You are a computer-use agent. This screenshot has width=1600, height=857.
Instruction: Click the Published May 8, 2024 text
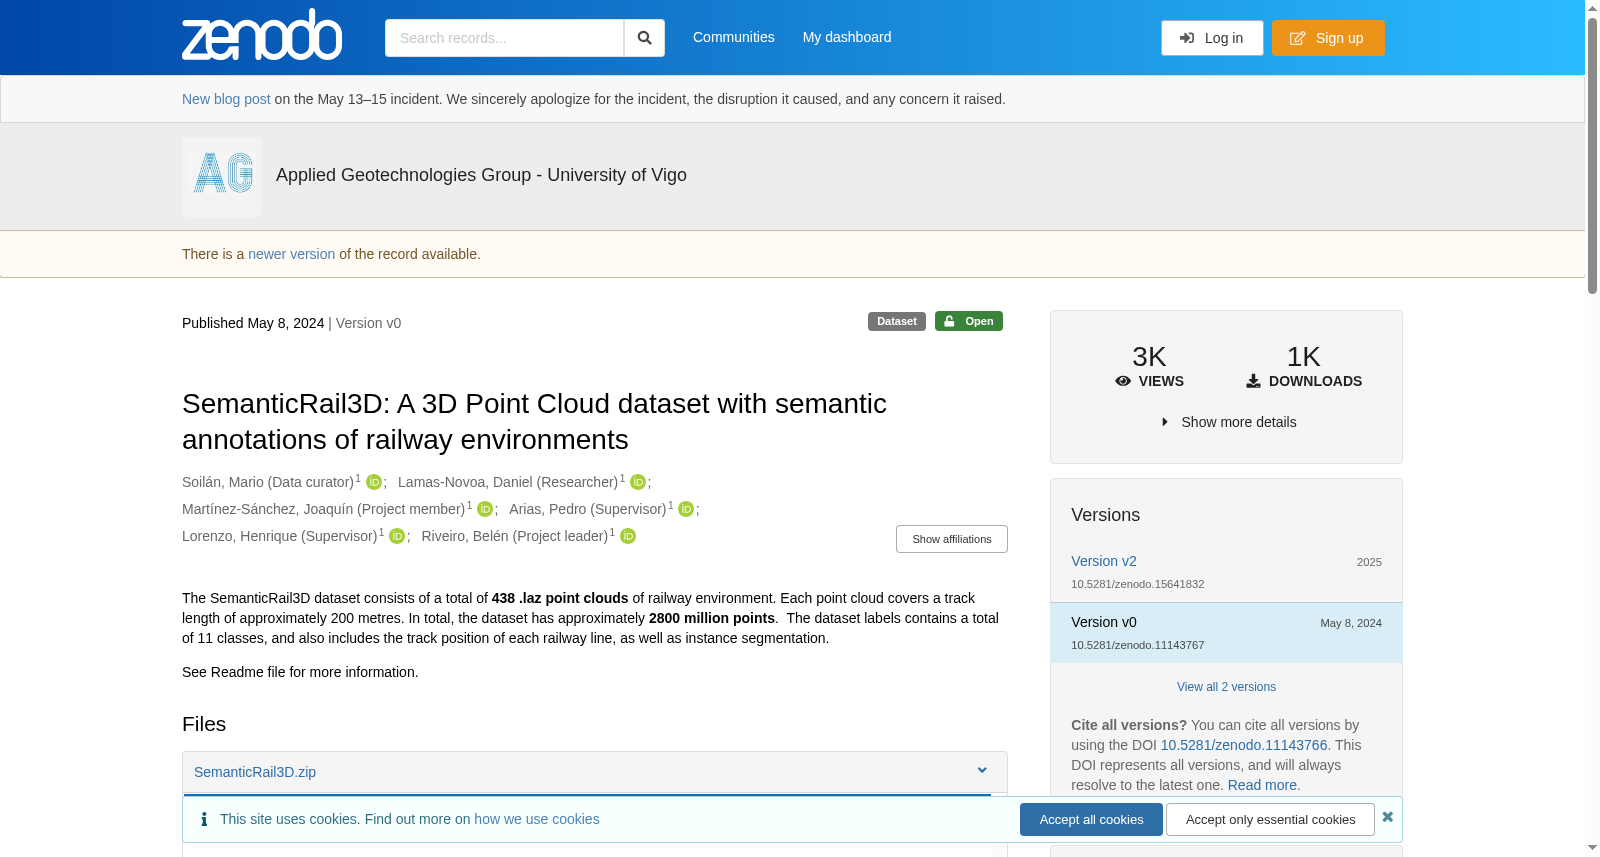coord(253,323)
